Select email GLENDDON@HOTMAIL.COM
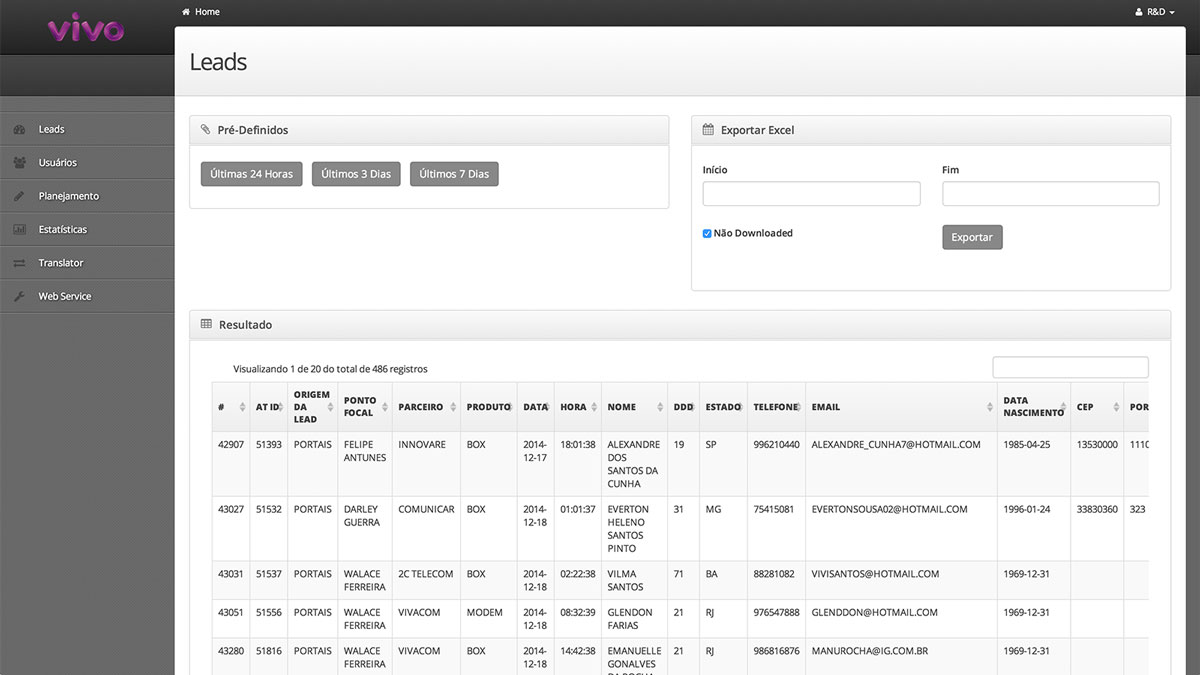 874,612
